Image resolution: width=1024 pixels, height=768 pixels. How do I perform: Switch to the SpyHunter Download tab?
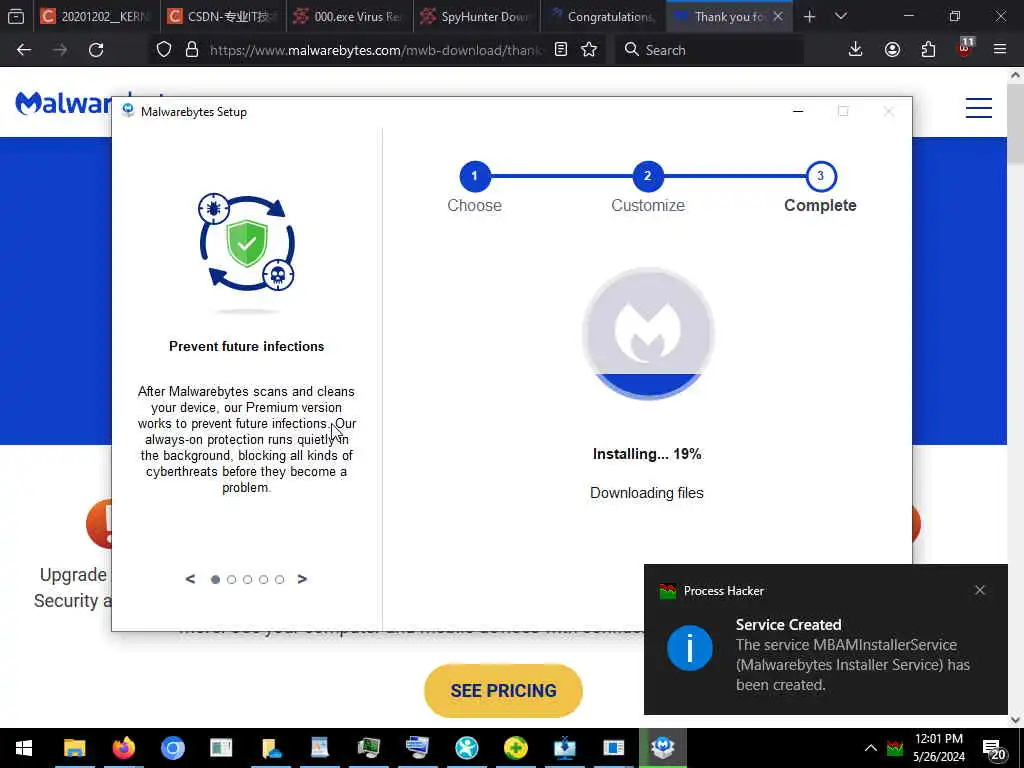(476, 16)
